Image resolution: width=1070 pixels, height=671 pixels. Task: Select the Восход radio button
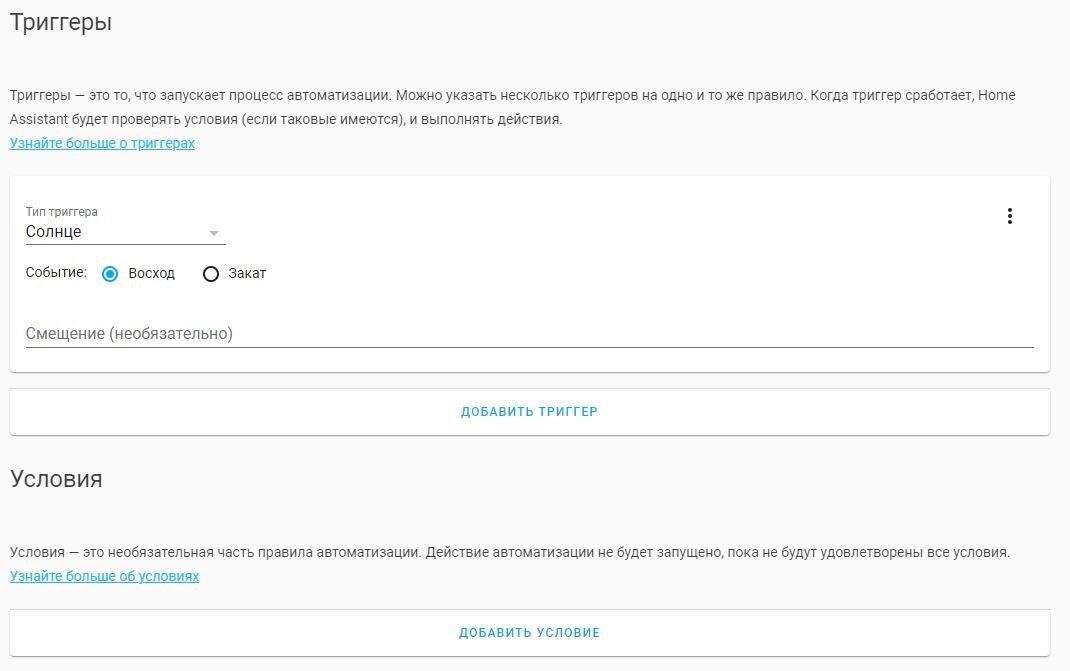pyautogui.click(x=110, y=274)
